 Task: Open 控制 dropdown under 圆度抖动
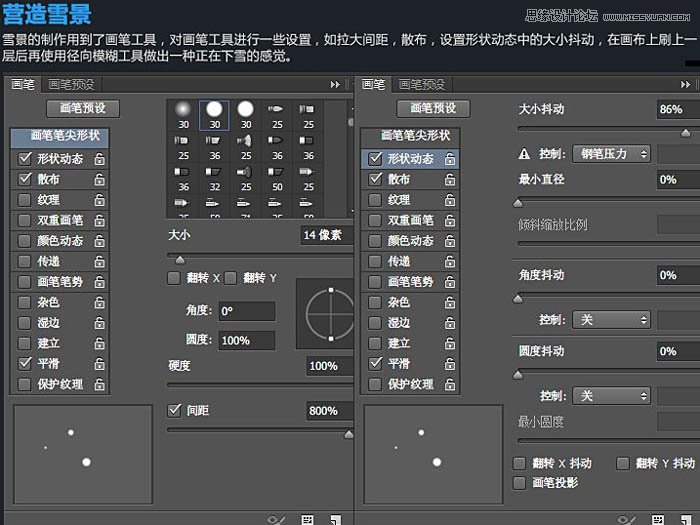(x=611, y=396)
